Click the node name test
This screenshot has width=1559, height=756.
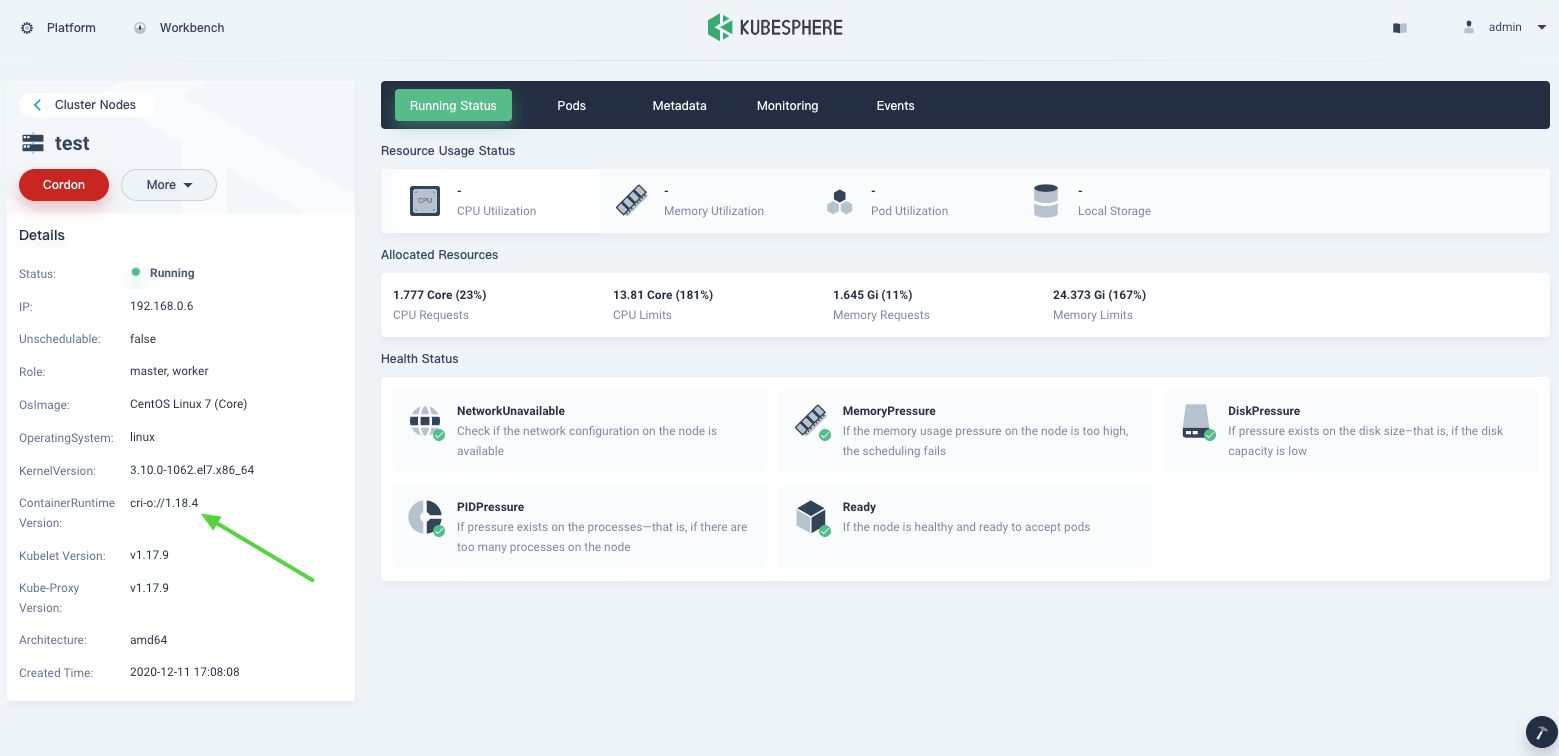pyautogui.click(x=72, y=143)
